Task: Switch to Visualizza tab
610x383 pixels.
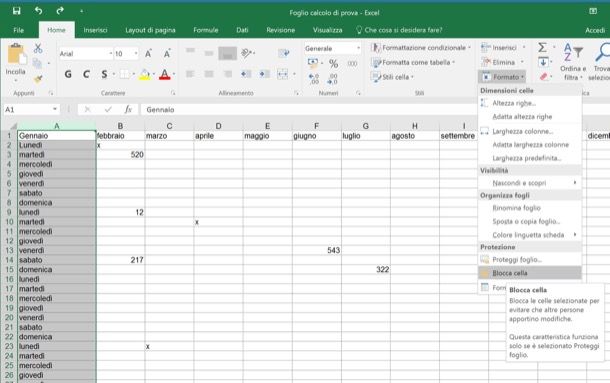Action: (328, 30)
